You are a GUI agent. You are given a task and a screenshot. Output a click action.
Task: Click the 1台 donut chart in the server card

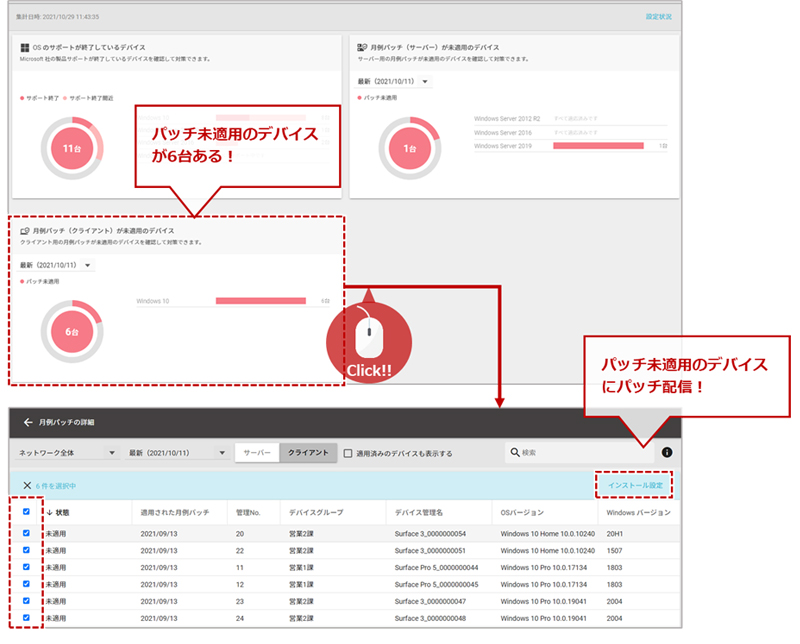click(410, 148)
